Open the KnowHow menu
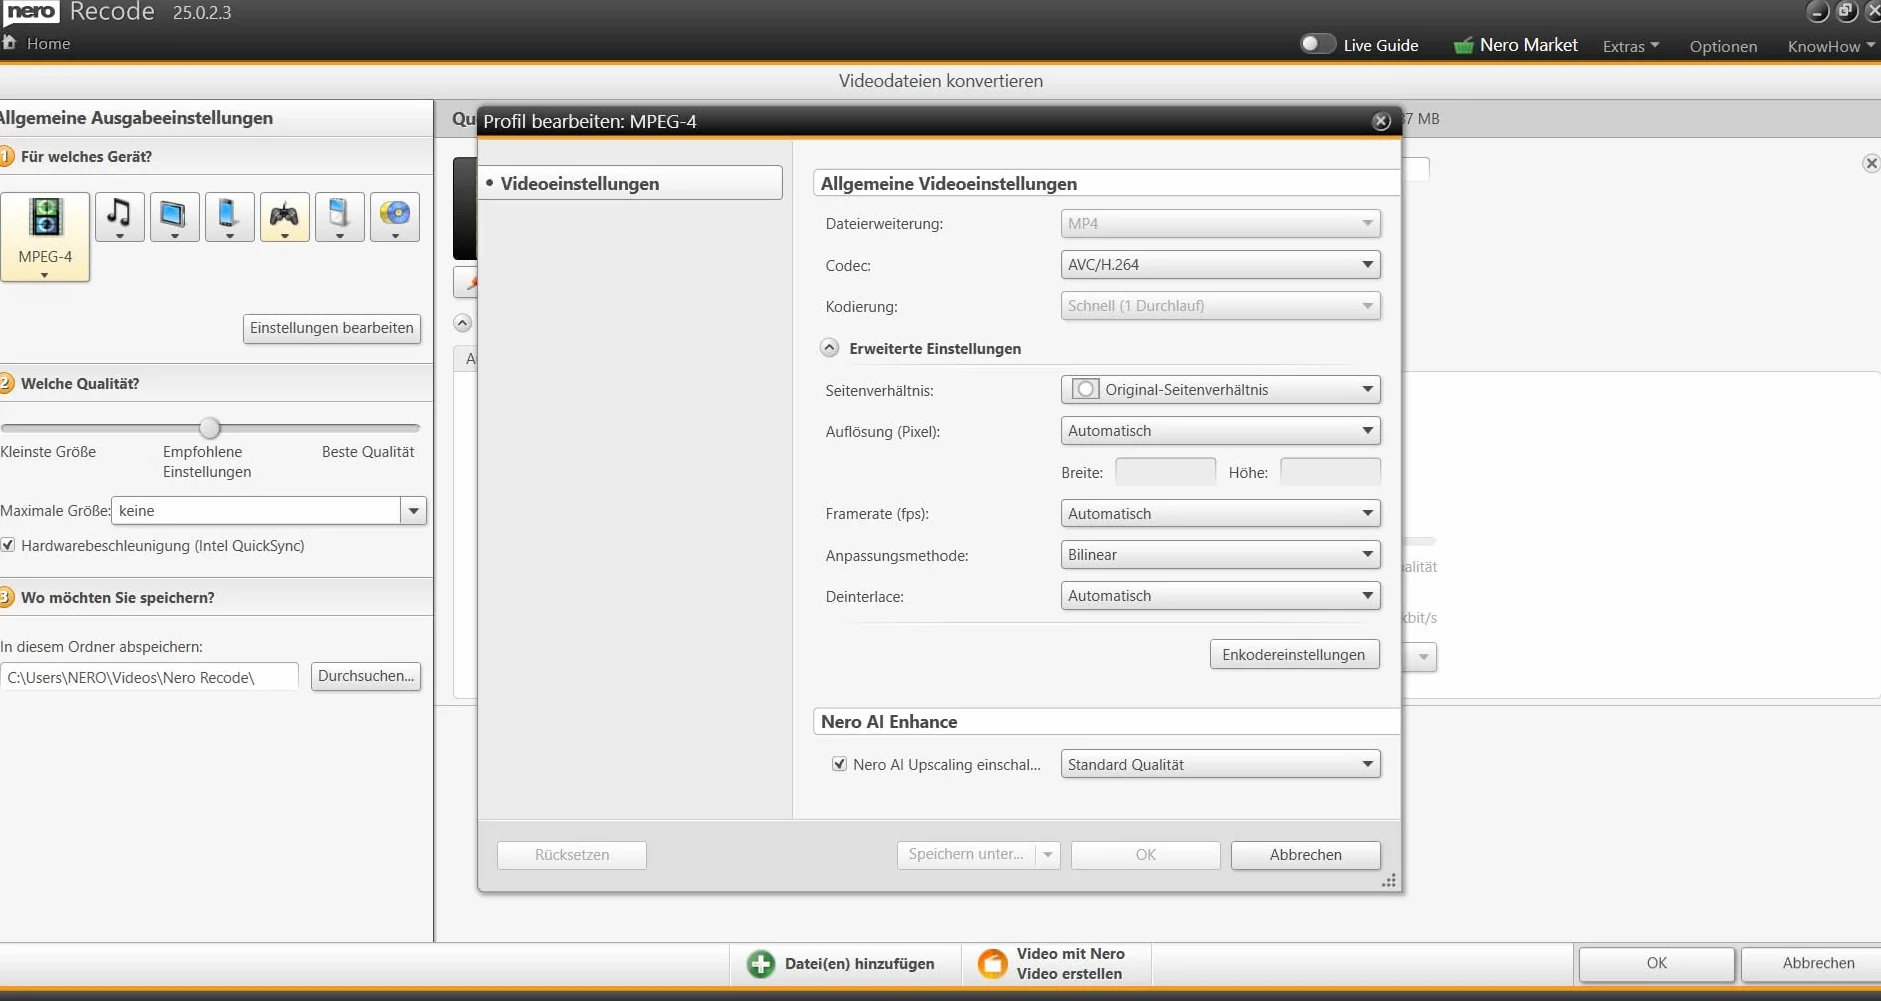 1831,46
